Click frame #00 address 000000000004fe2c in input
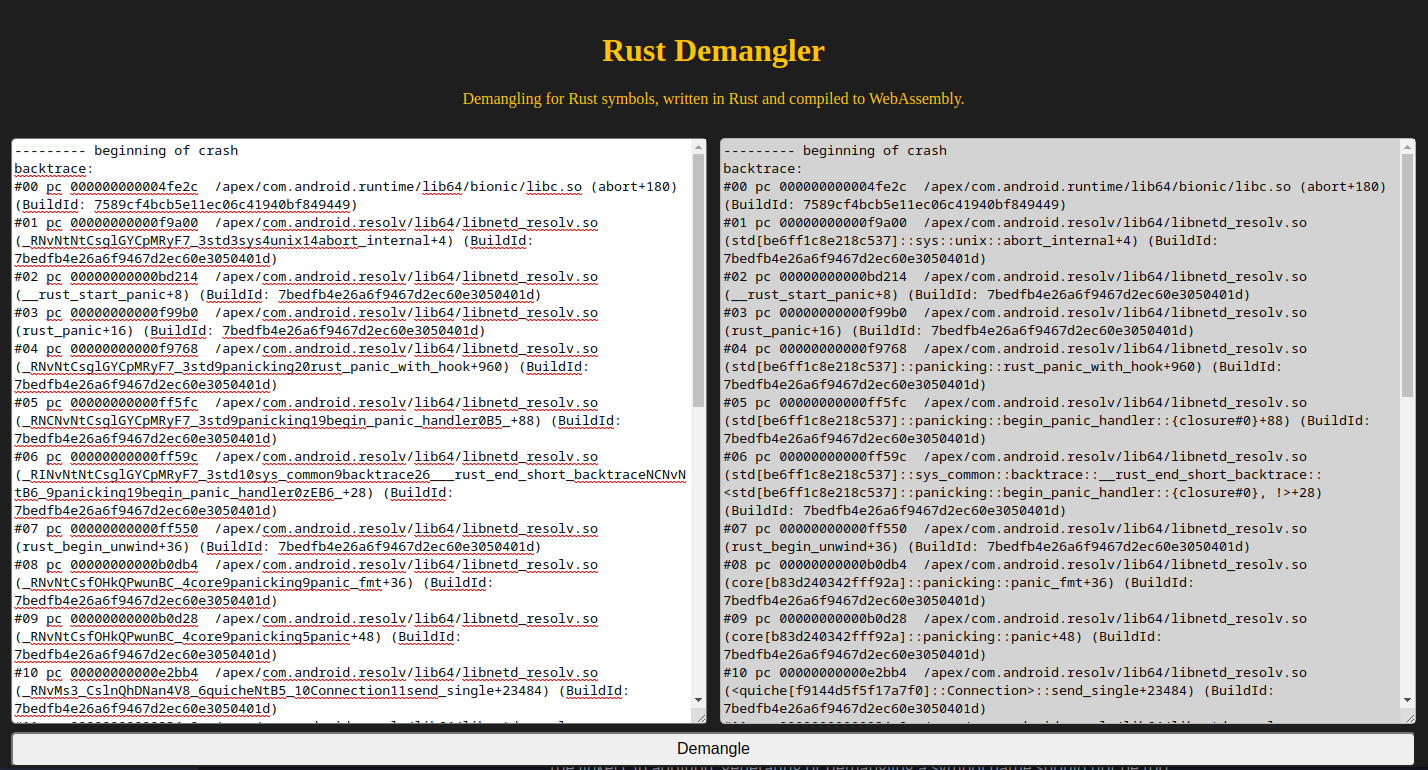The image size is (1428, 770). (134, 187)
